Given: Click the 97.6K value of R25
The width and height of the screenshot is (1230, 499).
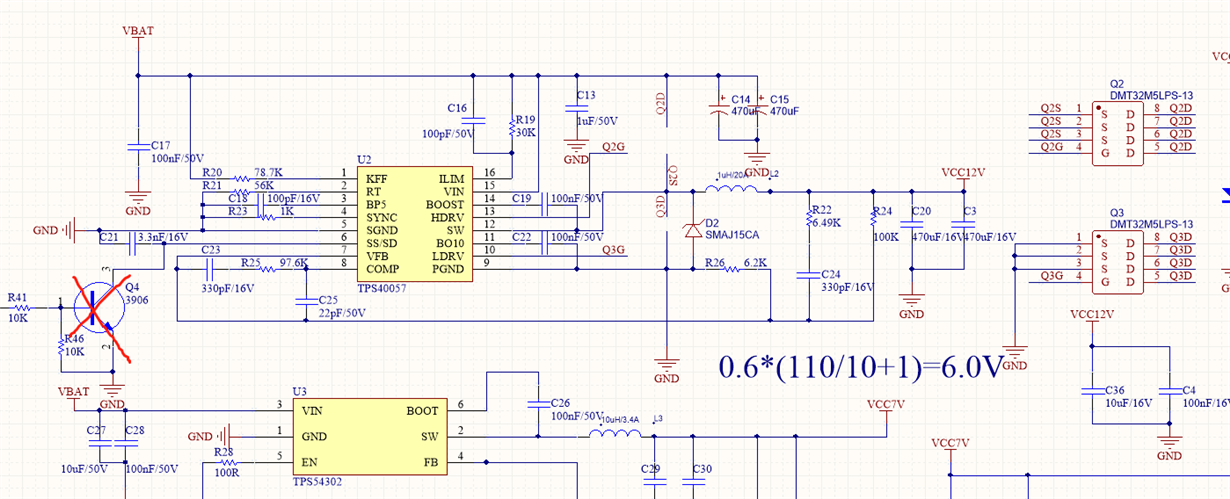Looking at the screenshot, I should (293, 262).
